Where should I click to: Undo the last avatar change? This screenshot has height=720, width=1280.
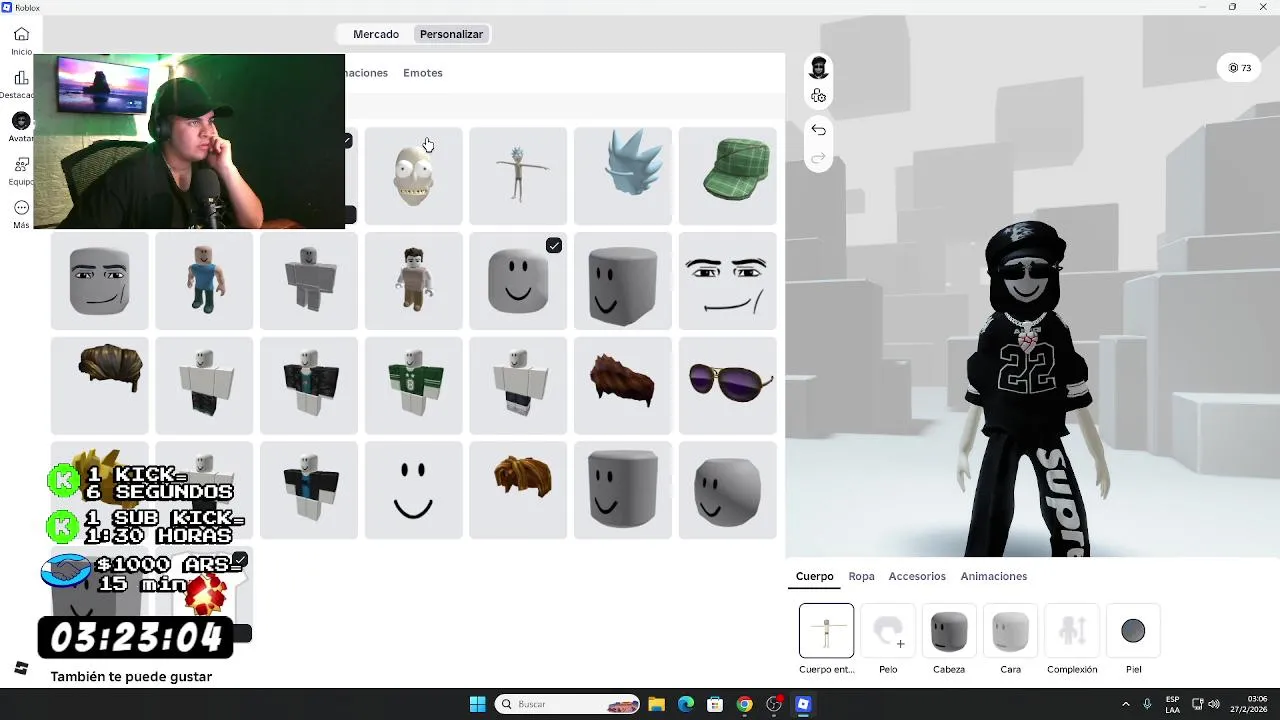pyautogui.click(x=818, y=130)
